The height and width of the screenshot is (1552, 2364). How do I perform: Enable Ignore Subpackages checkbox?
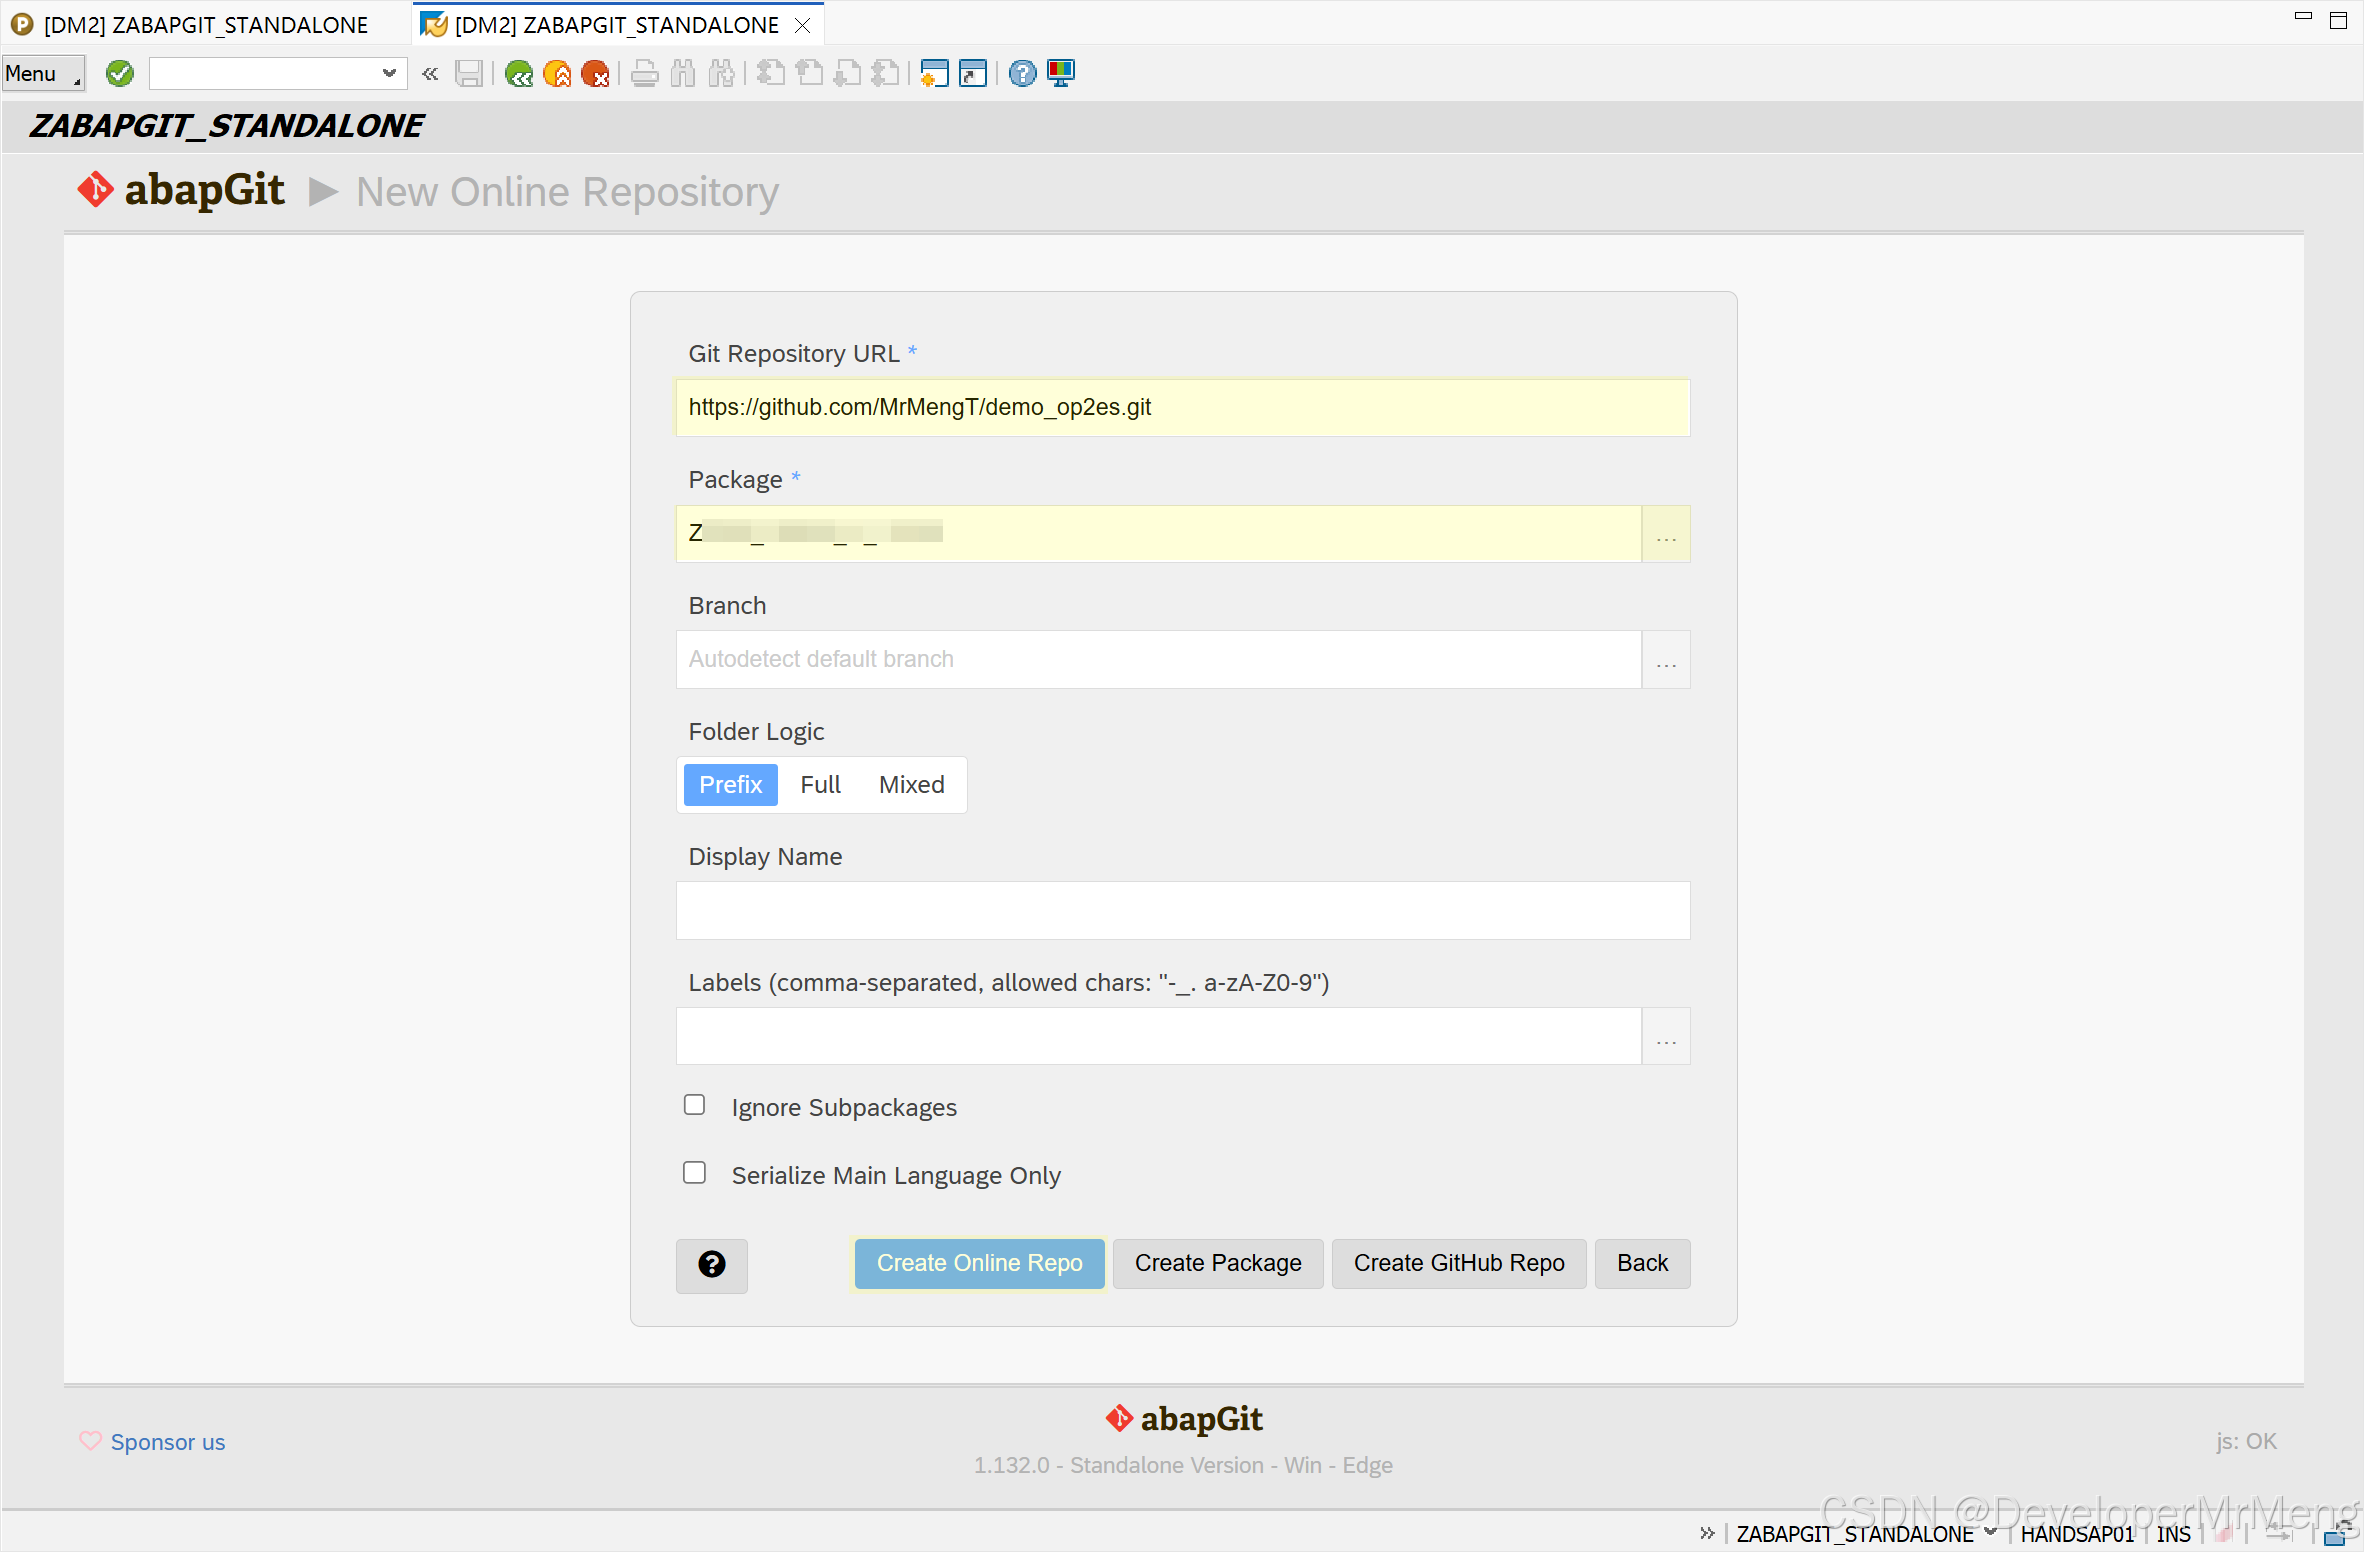tap(694, 1105)
